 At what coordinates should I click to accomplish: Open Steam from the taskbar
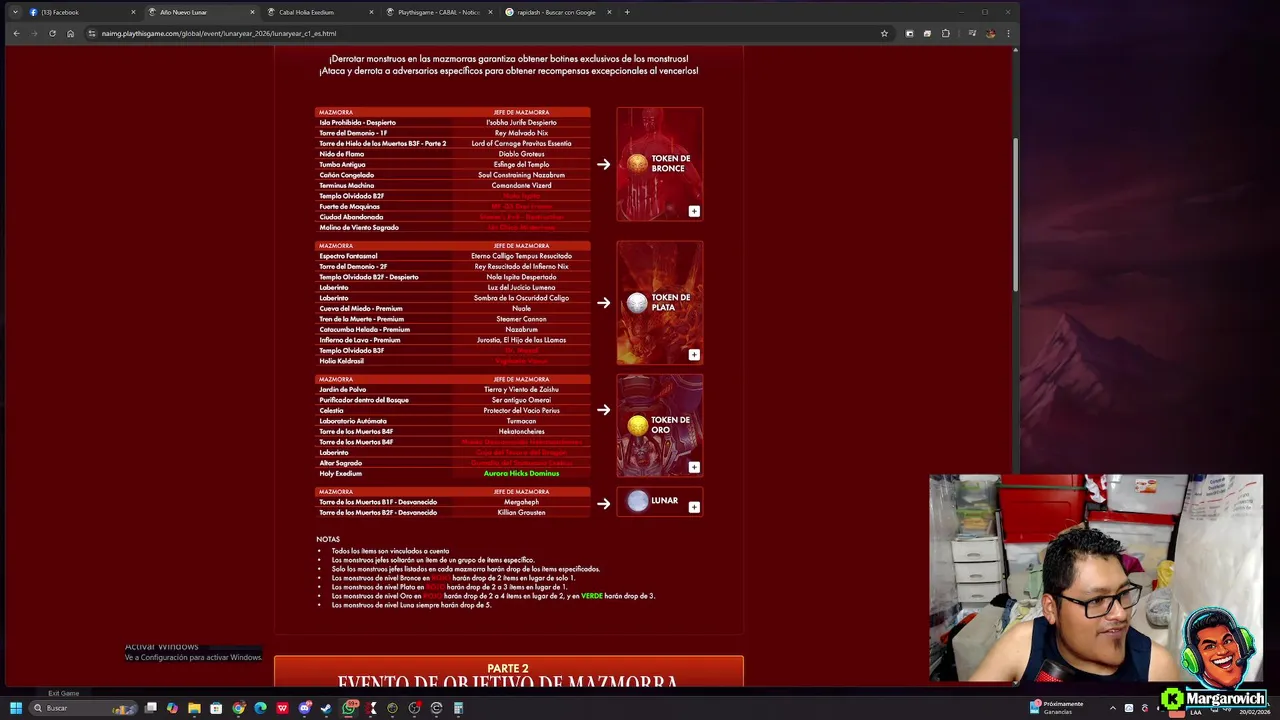click(x=326, y=708)
